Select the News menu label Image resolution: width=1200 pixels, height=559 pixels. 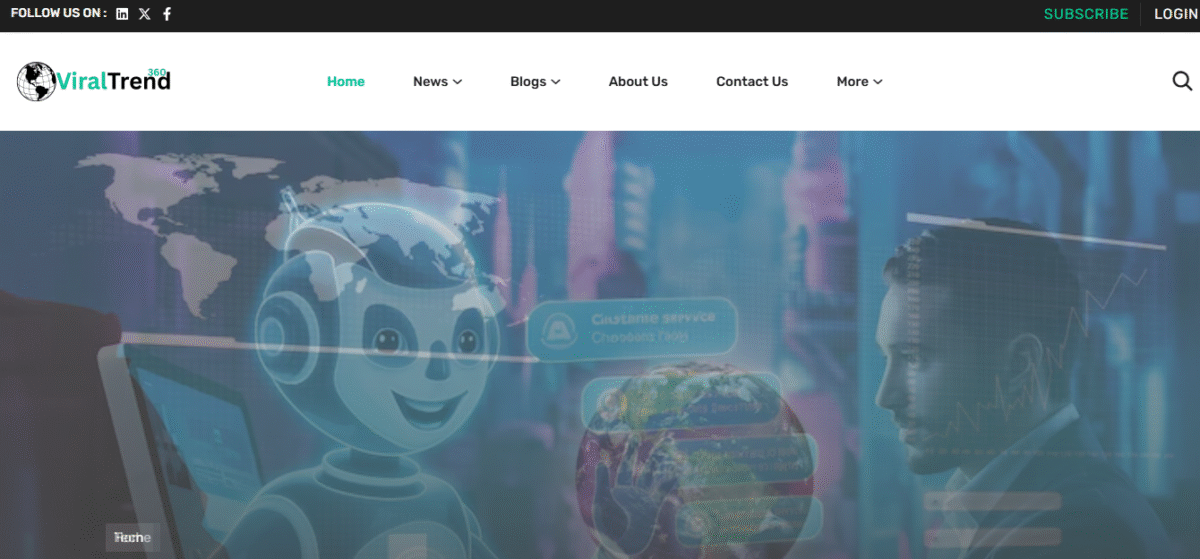pos(430,82)
